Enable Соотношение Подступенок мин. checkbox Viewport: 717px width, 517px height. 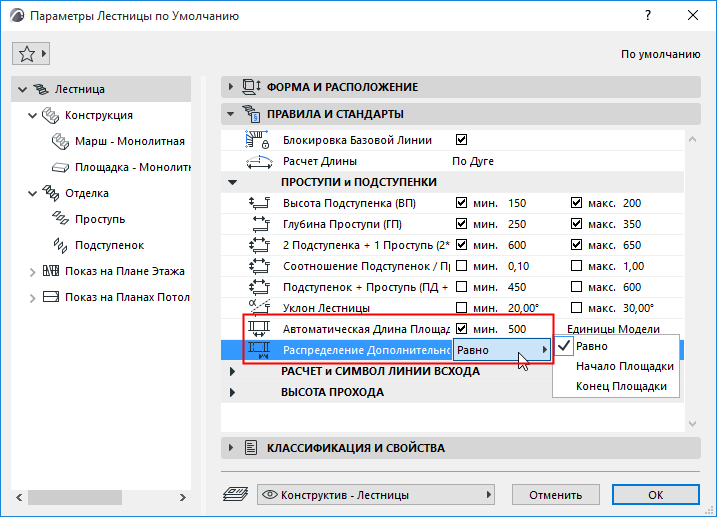pos(461,266)
